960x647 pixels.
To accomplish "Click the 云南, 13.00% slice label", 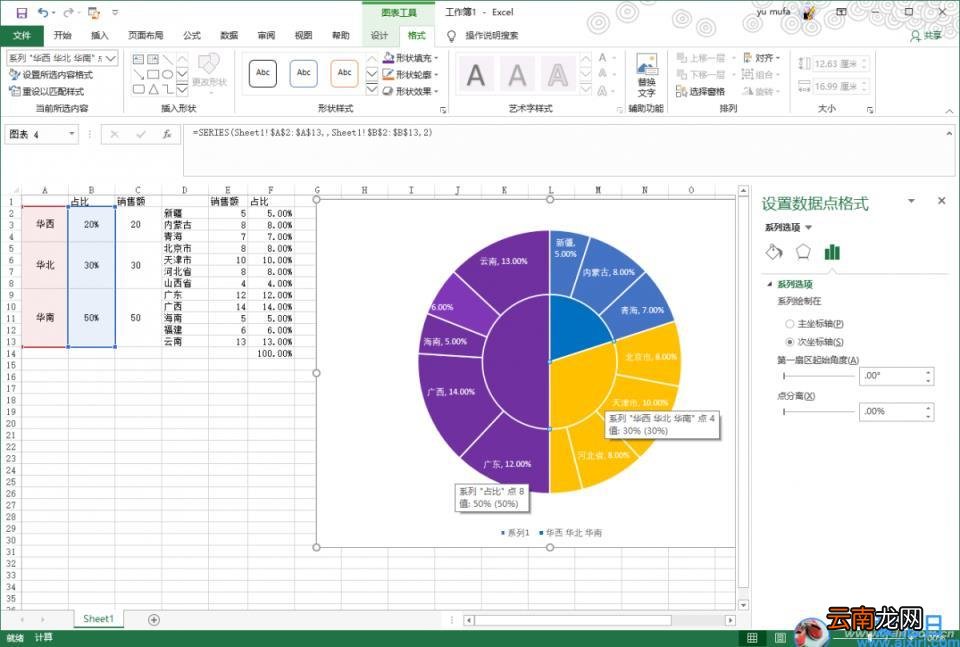I will 503,261.
